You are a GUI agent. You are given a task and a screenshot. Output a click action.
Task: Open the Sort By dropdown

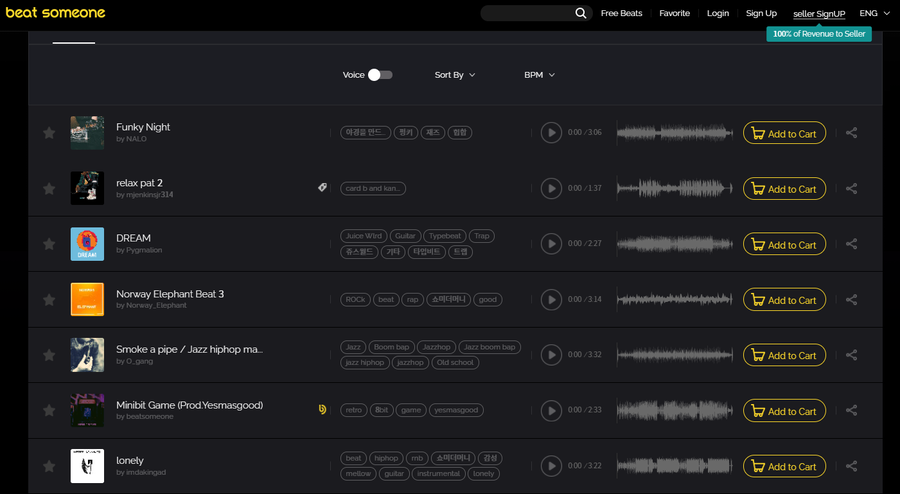point(455,75)
